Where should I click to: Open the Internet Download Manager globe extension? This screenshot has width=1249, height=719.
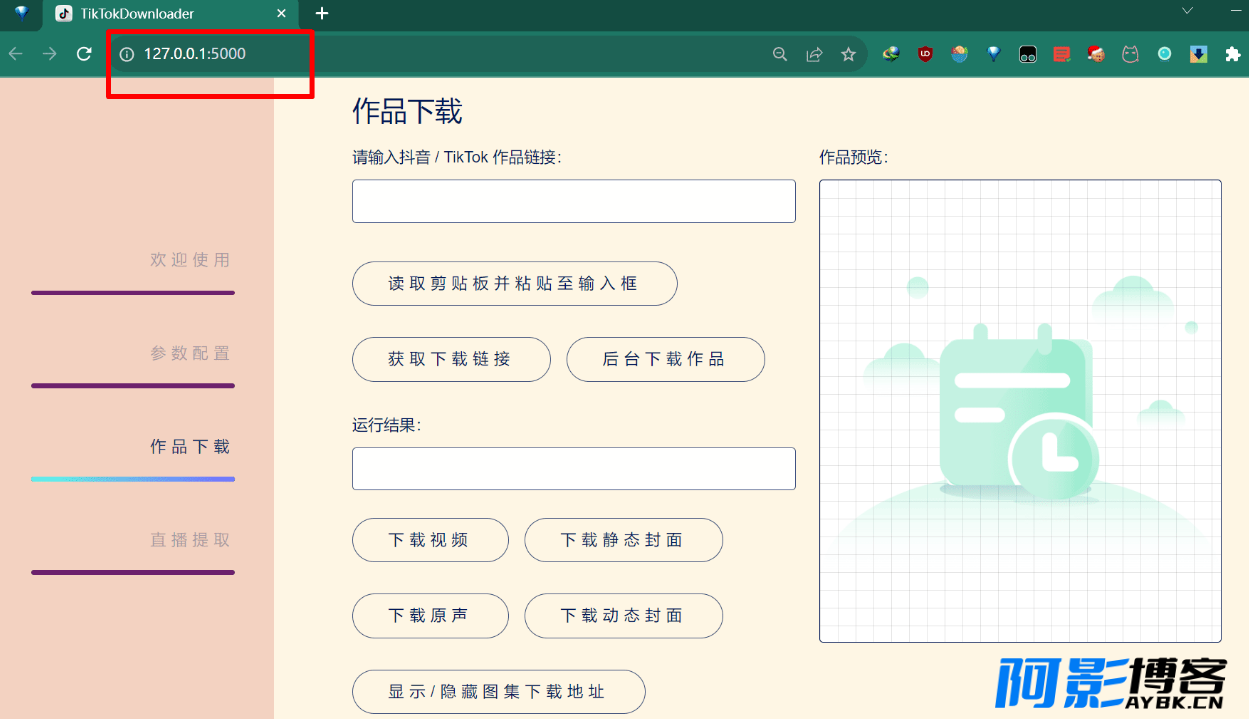(x=891, y=54)
